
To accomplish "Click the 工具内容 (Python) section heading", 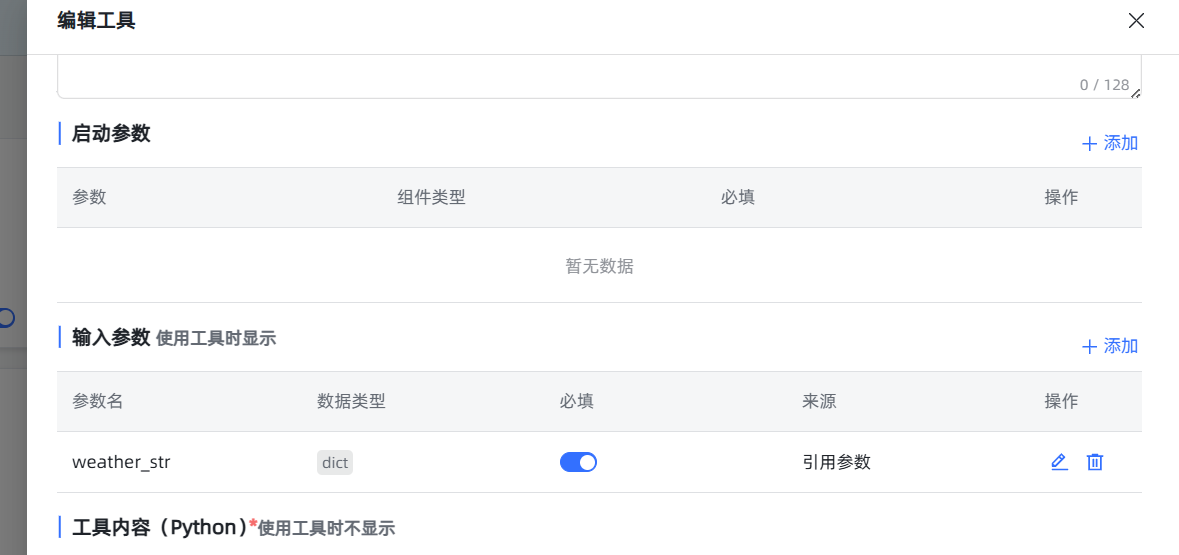I will pyautogui.click(x=159, y=527).
